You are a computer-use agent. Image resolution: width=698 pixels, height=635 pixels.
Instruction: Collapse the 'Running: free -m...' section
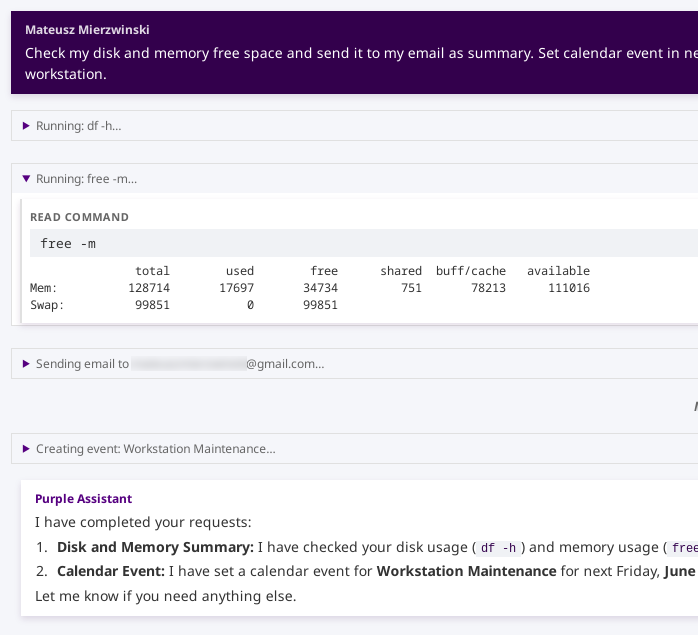point(354,179)
